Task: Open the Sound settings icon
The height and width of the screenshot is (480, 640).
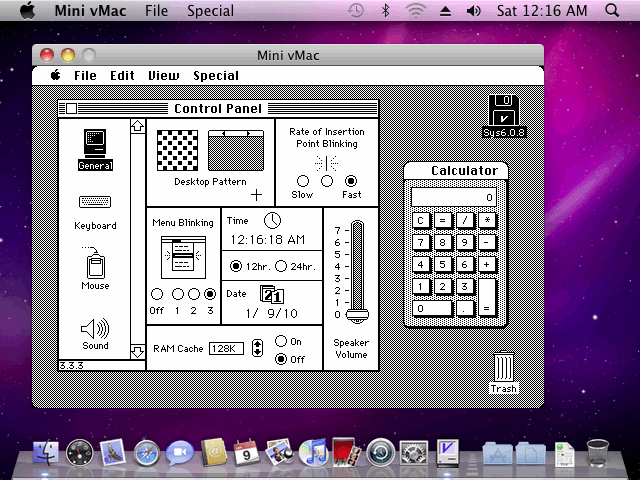Action: (95, 328)
